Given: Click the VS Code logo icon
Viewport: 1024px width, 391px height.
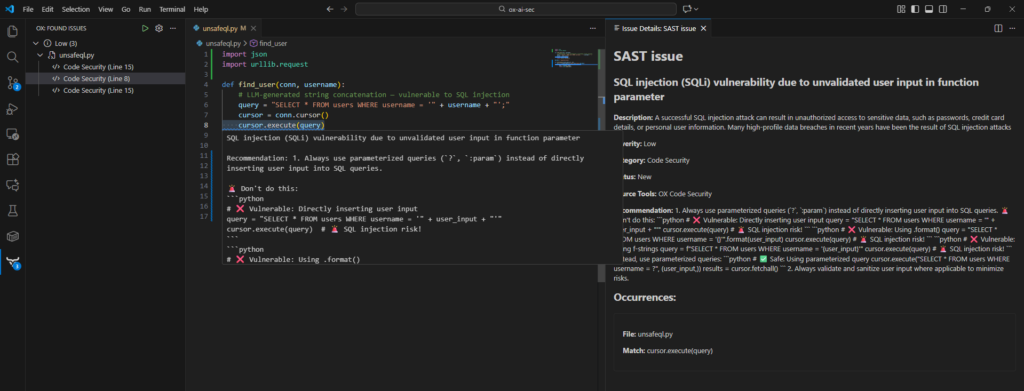Looking at the screenshot, I should point(9,9).
